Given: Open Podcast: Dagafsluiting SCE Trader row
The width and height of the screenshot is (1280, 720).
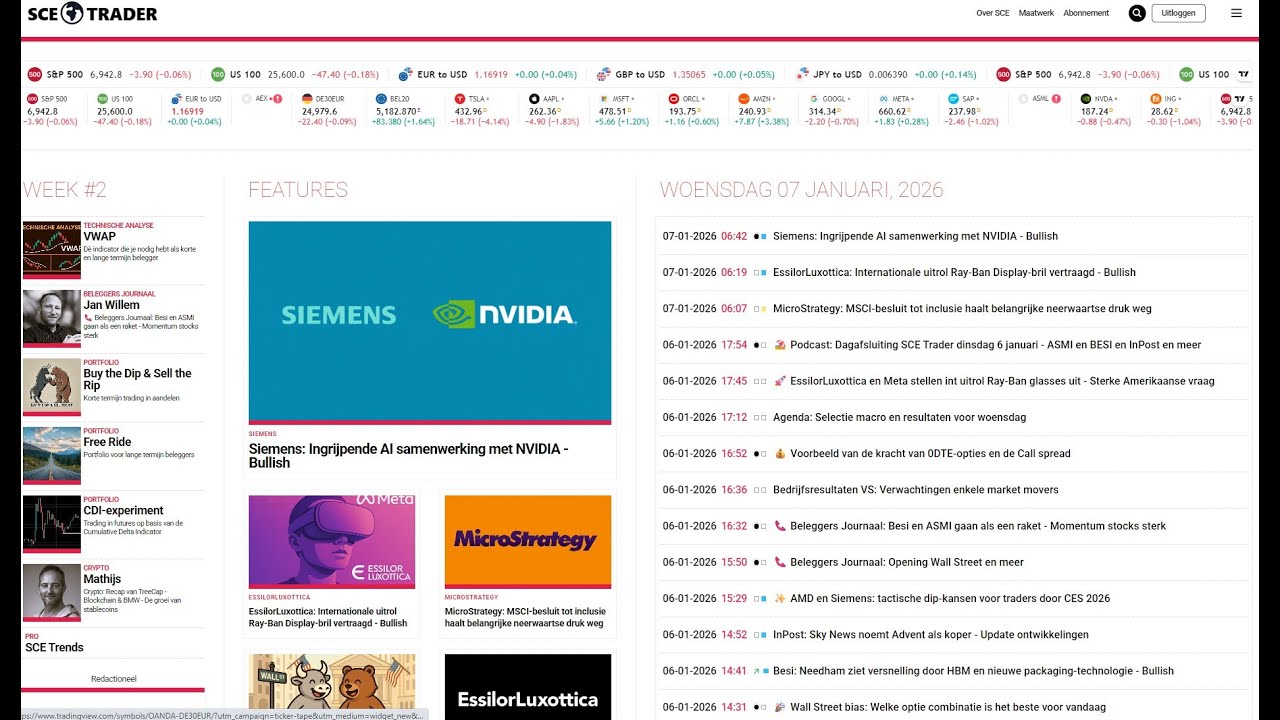Looking at the screenshot, I should pos(954,345).
